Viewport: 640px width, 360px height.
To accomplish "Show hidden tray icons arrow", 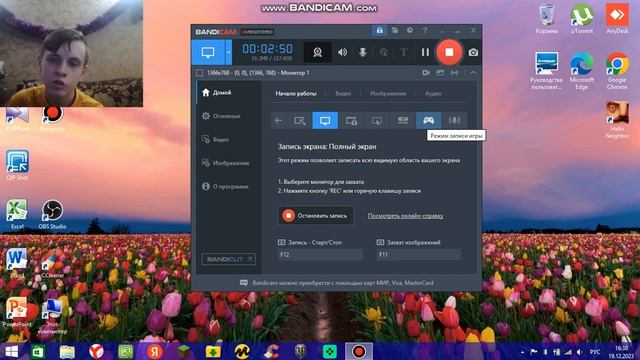I will [x=522, y=352].
